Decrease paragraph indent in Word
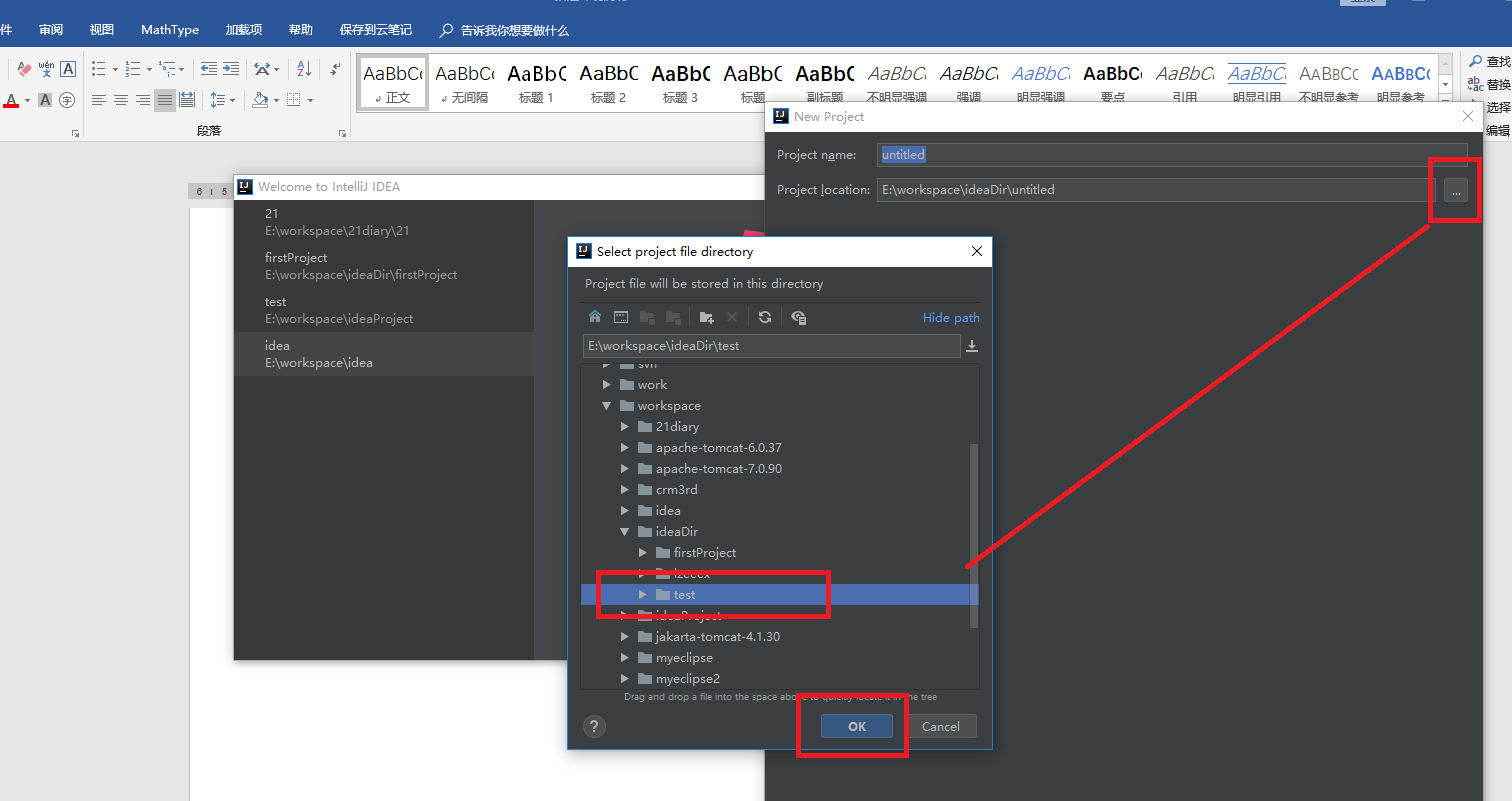Image resolution: width=1512 pixels, height=801 pixels. pos(208,69)
